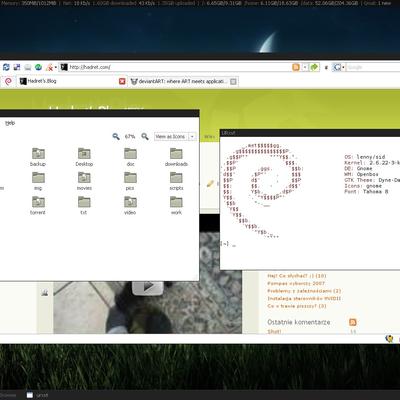
Task: Select the doc folder
Action: click(130, 157)
